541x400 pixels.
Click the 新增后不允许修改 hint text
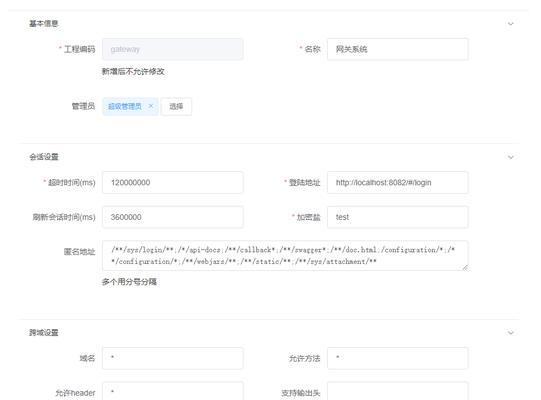[133, 71]
